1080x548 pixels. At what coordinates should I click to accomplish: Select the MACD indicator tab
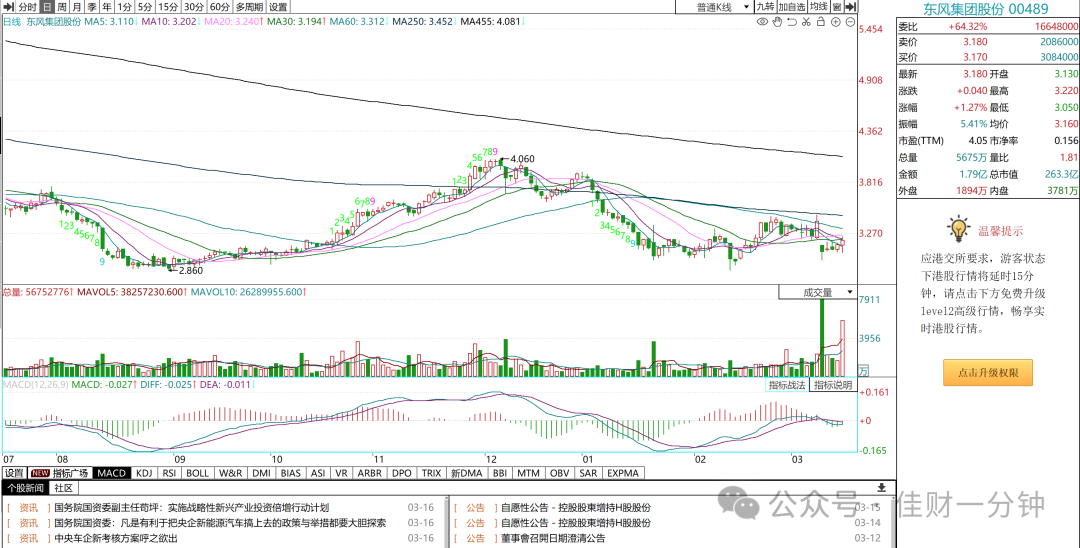point(111,474)
